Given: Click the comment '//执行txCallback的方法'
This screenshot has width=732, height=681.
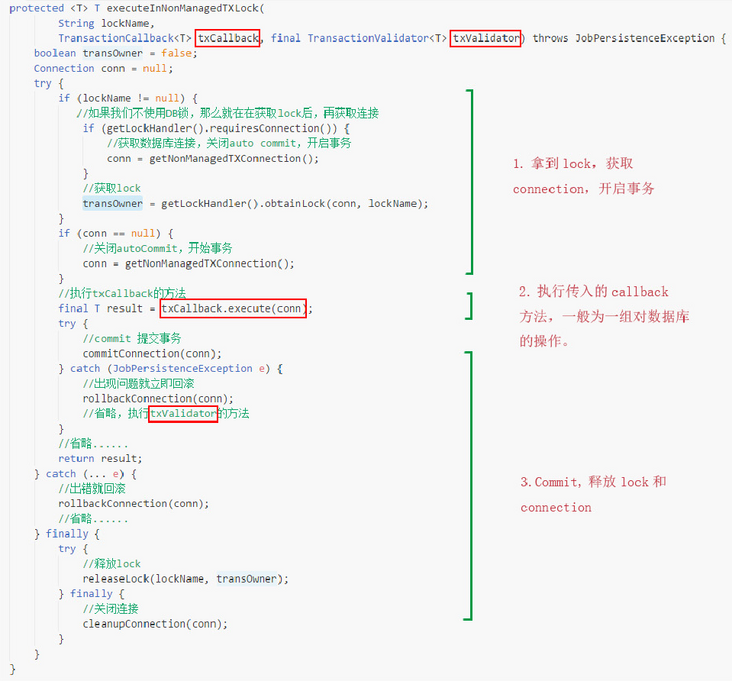Looking at the screenshot, I should (122, 294).
